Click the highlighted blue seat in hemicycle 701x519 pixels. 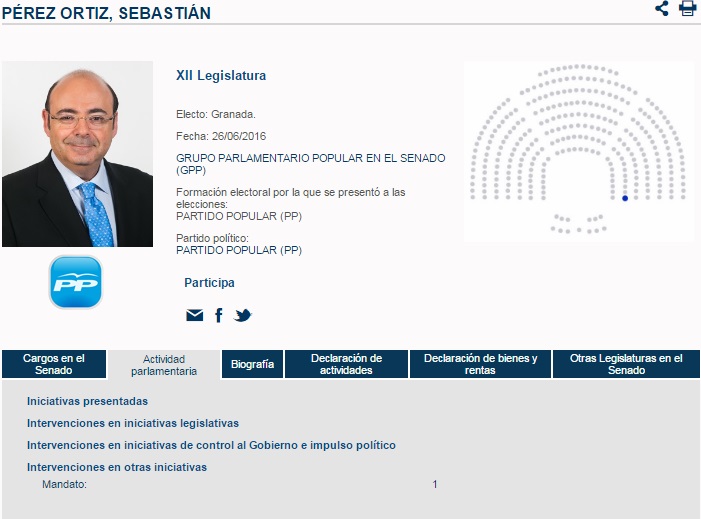[x=625, y=198]
